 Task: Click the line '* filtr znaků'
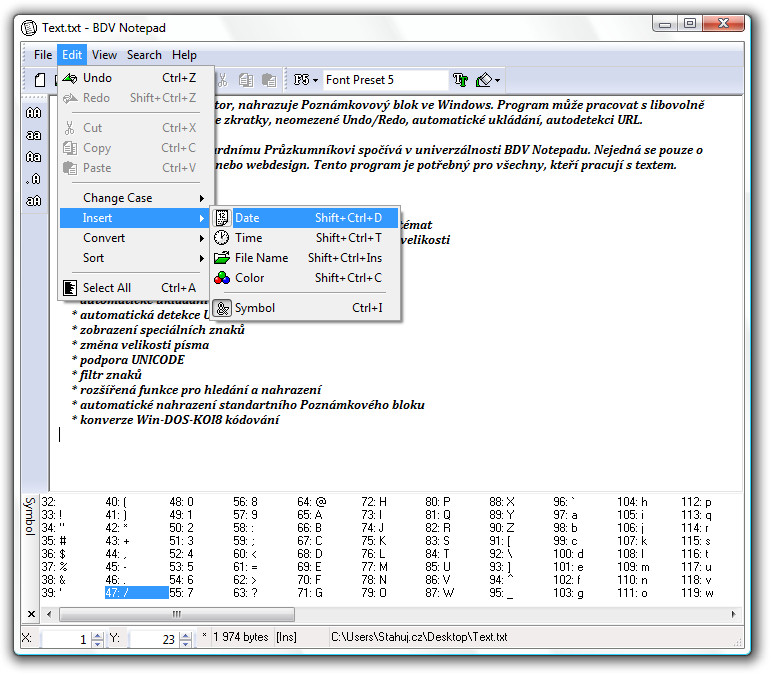(x=106, y=375)
